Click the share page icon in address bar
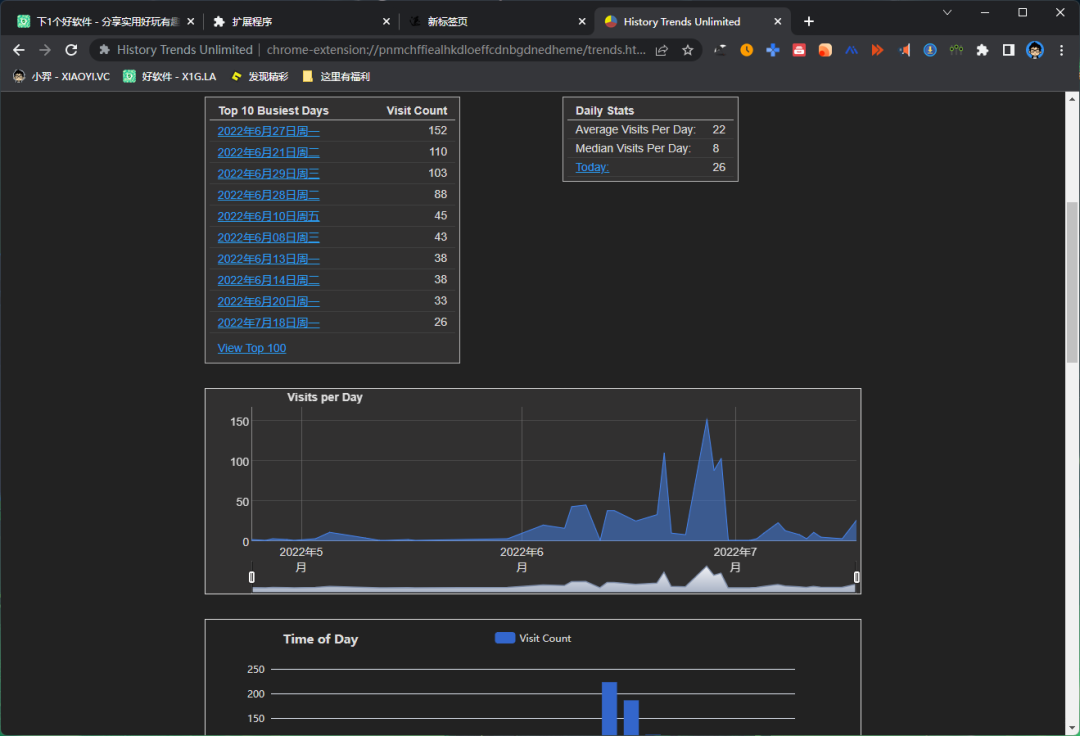This screenshot has width=1080, height=736. point(662,50)
